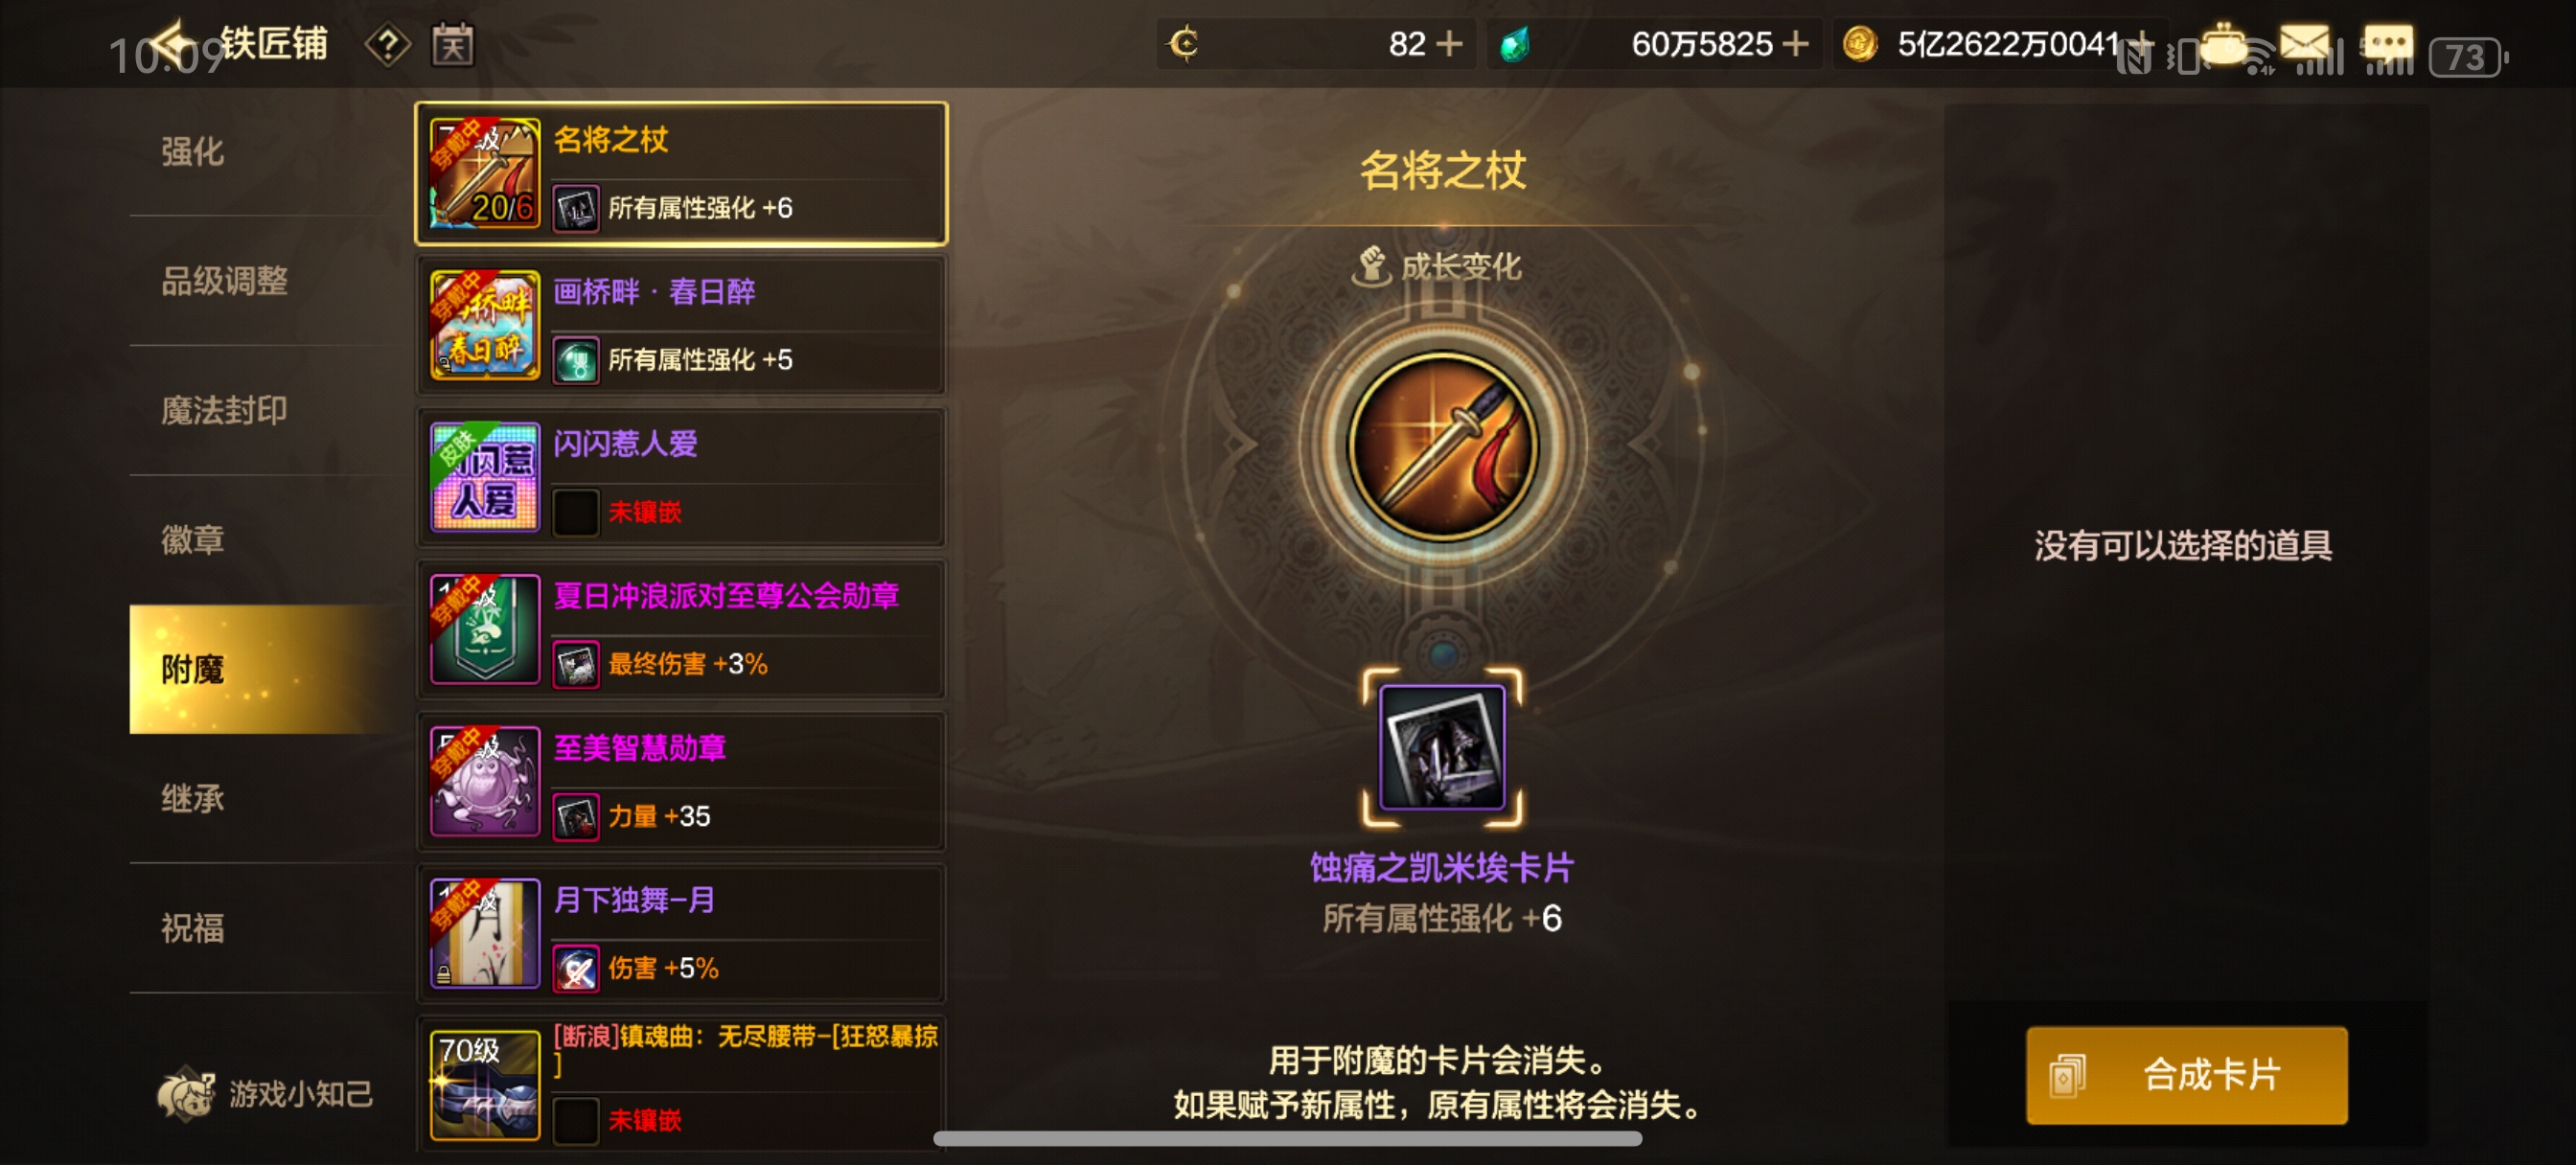Viewport: 2576px width, 1165px height.
Task: Open the 魔法封印 tab
Action: pyautogui.click(x=224, y=410)
